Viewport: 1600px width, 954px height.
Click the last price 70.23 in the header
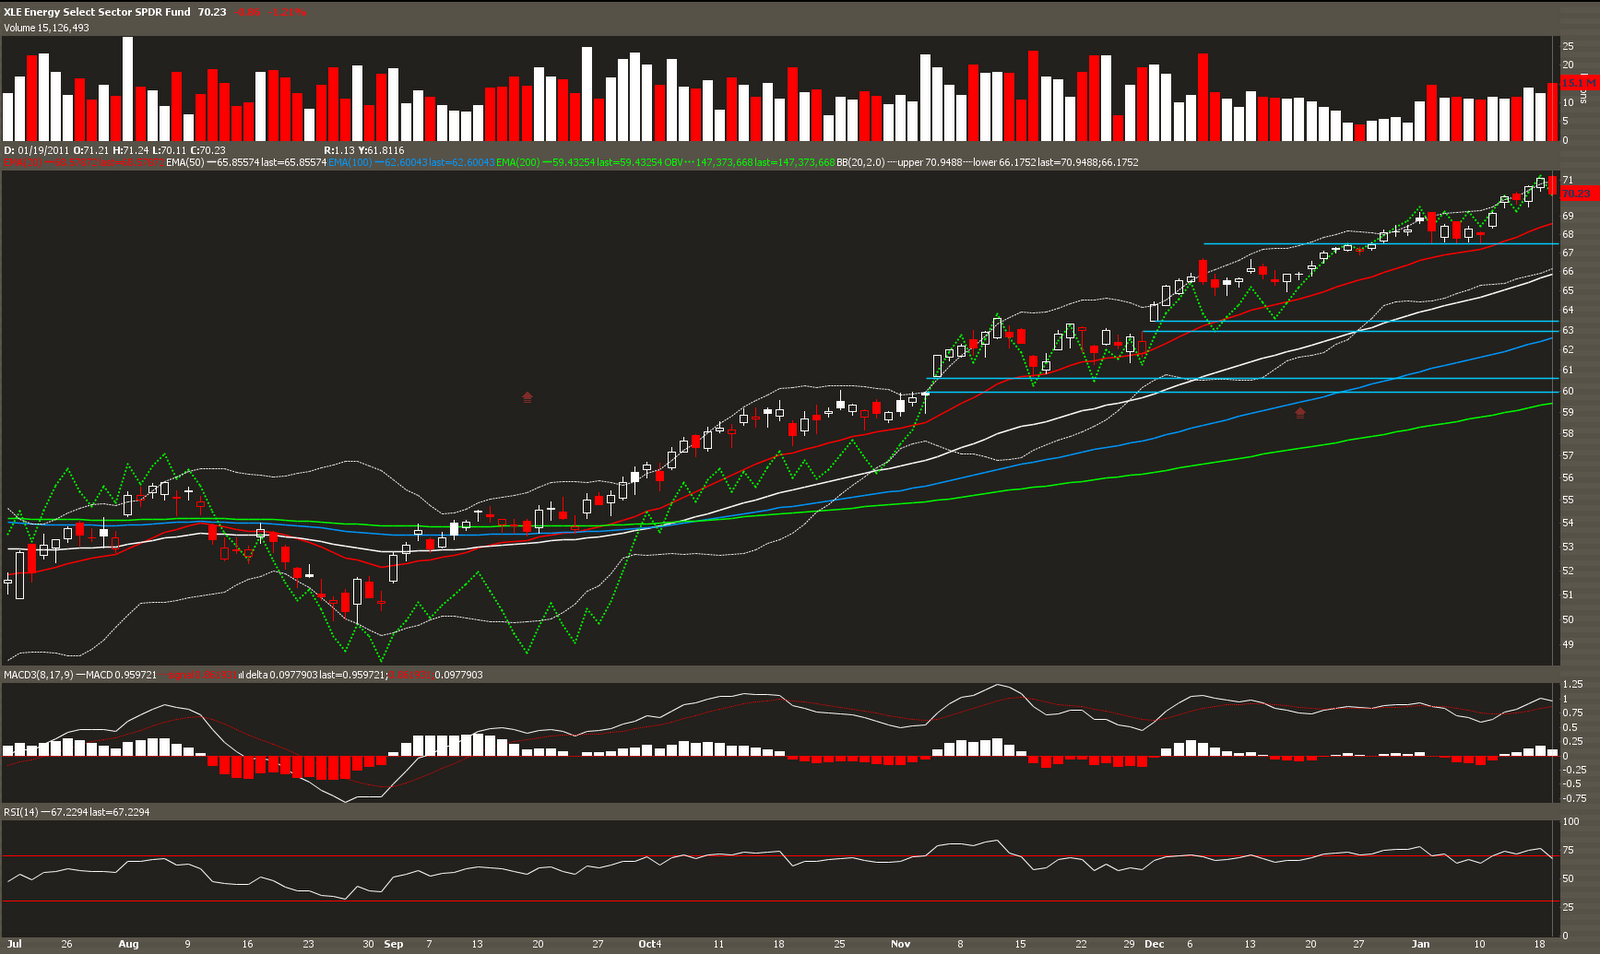(x=212, y=12)
